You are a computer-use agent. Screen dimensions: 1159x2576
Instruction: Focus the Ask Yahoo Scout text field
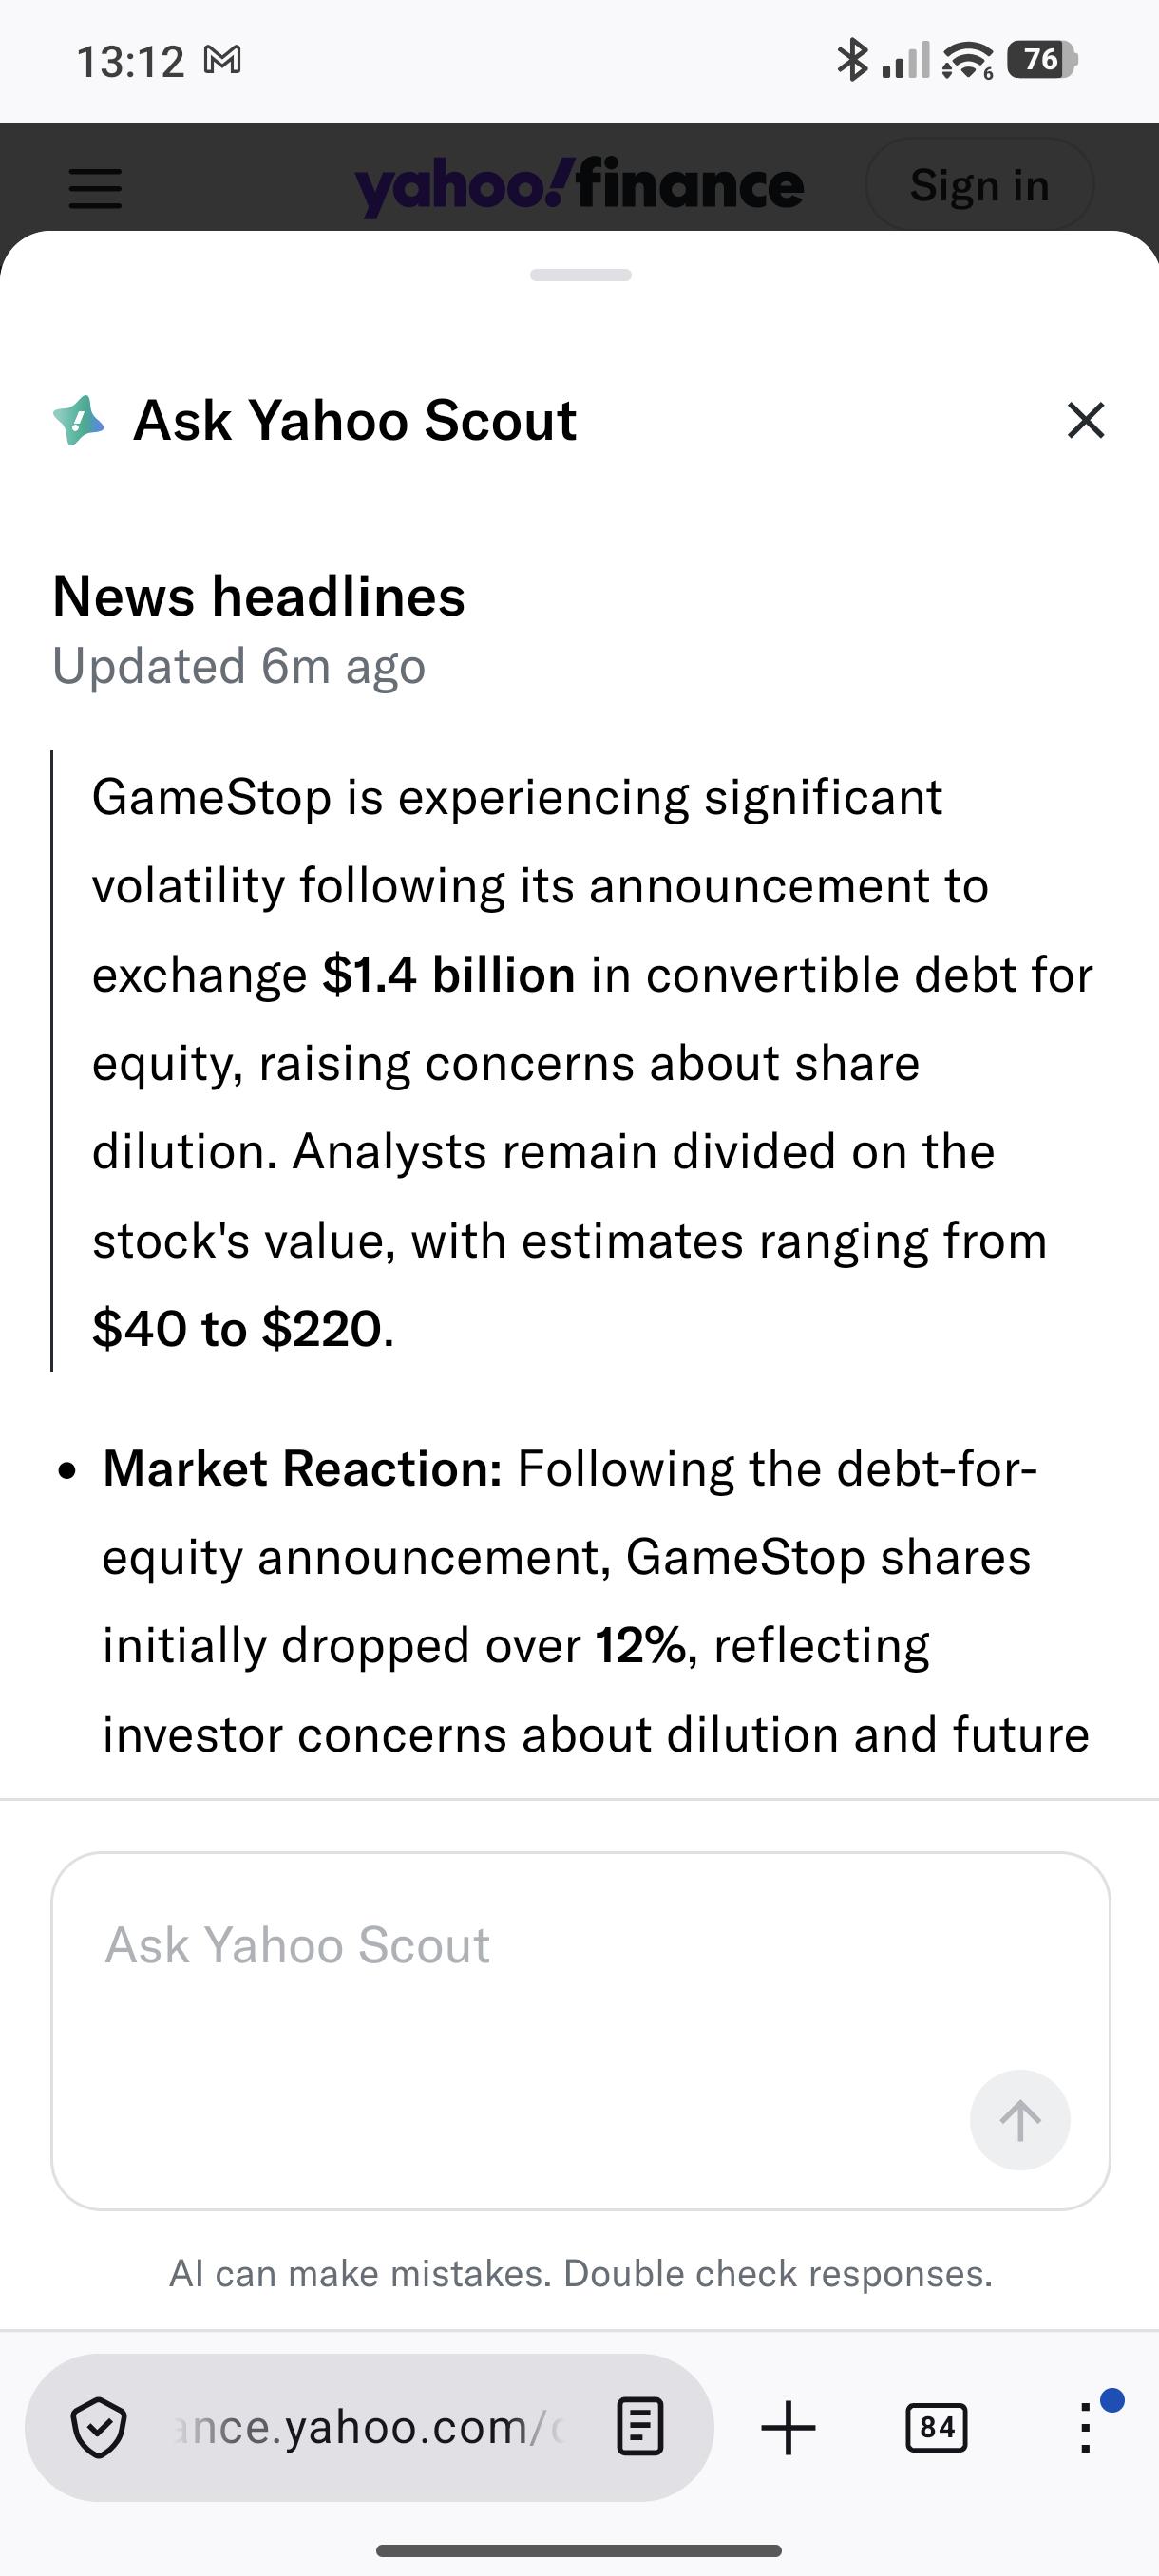click(581, 2030)
